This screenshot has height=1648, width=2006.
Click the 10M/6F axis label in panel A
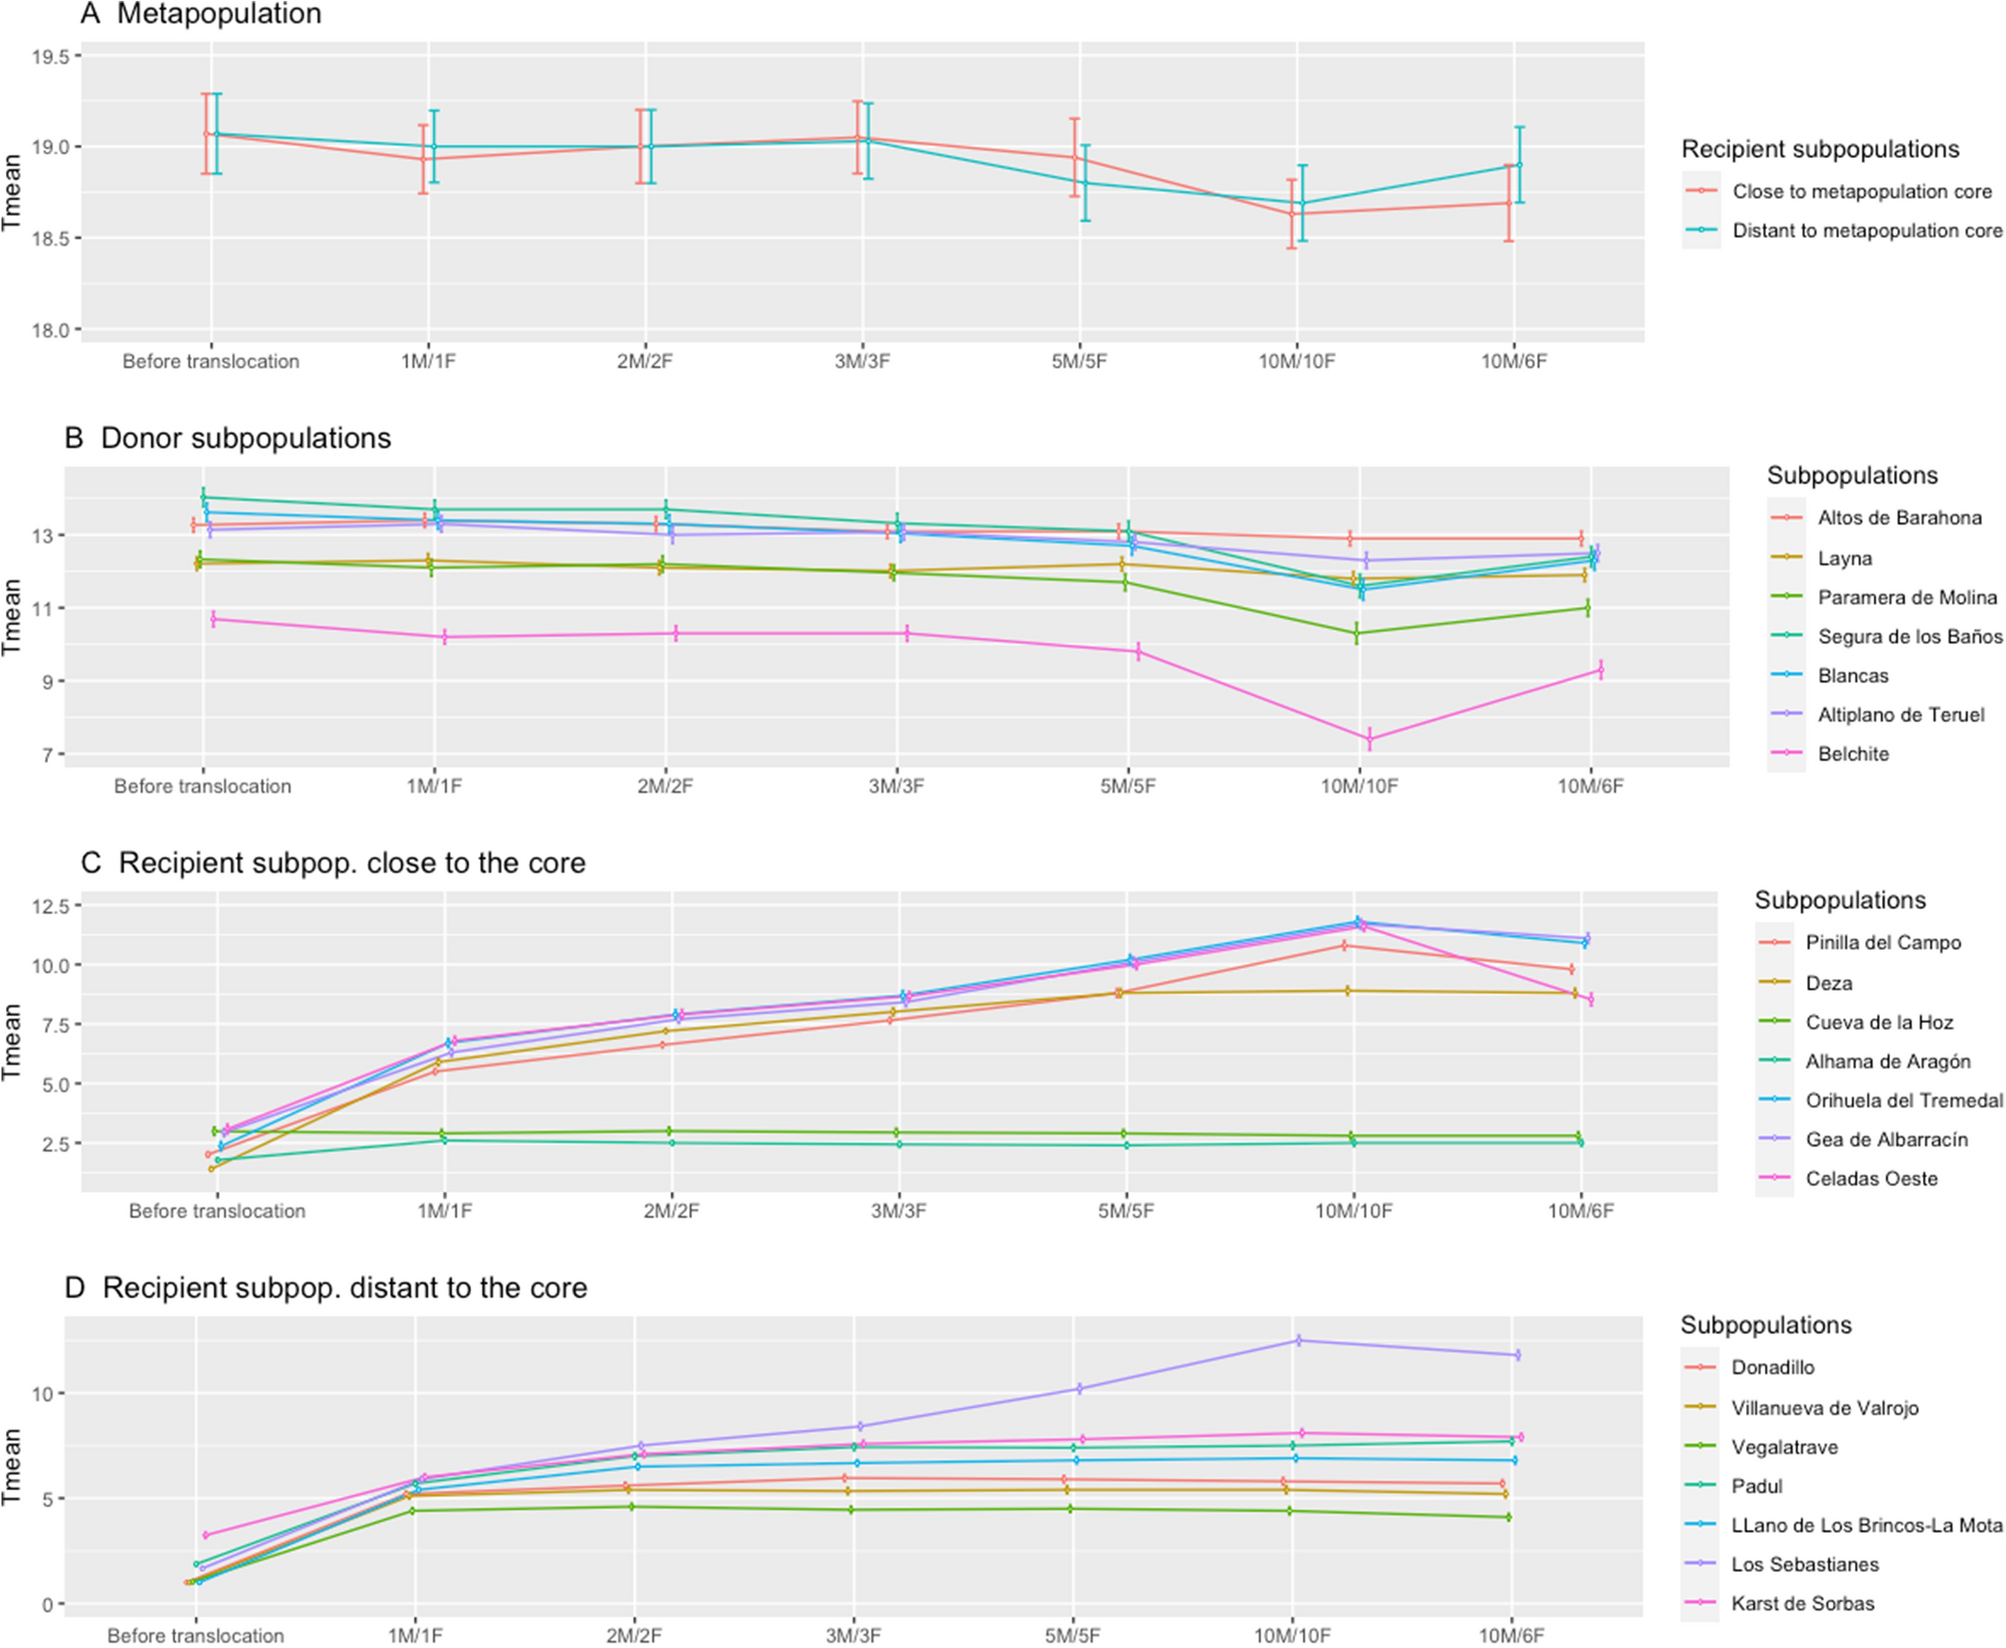pos(1513,361)
